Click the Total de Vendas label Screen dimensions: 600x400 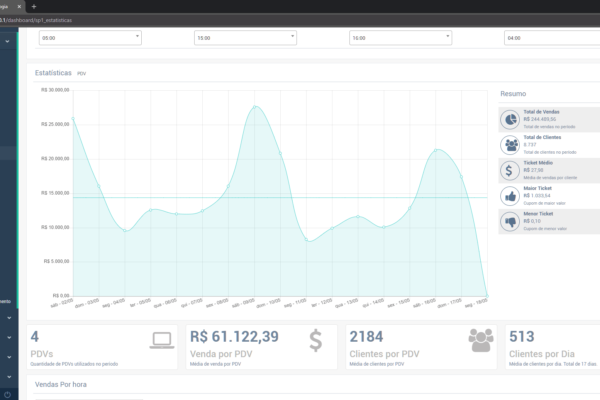pyautogui.click(x=541, y=112)
